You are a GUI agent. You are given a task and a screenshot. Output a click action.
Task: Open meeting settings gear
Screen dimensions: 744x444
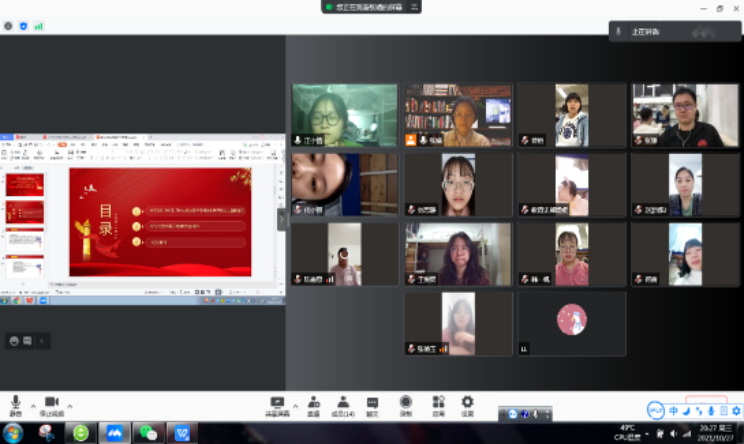467,402
